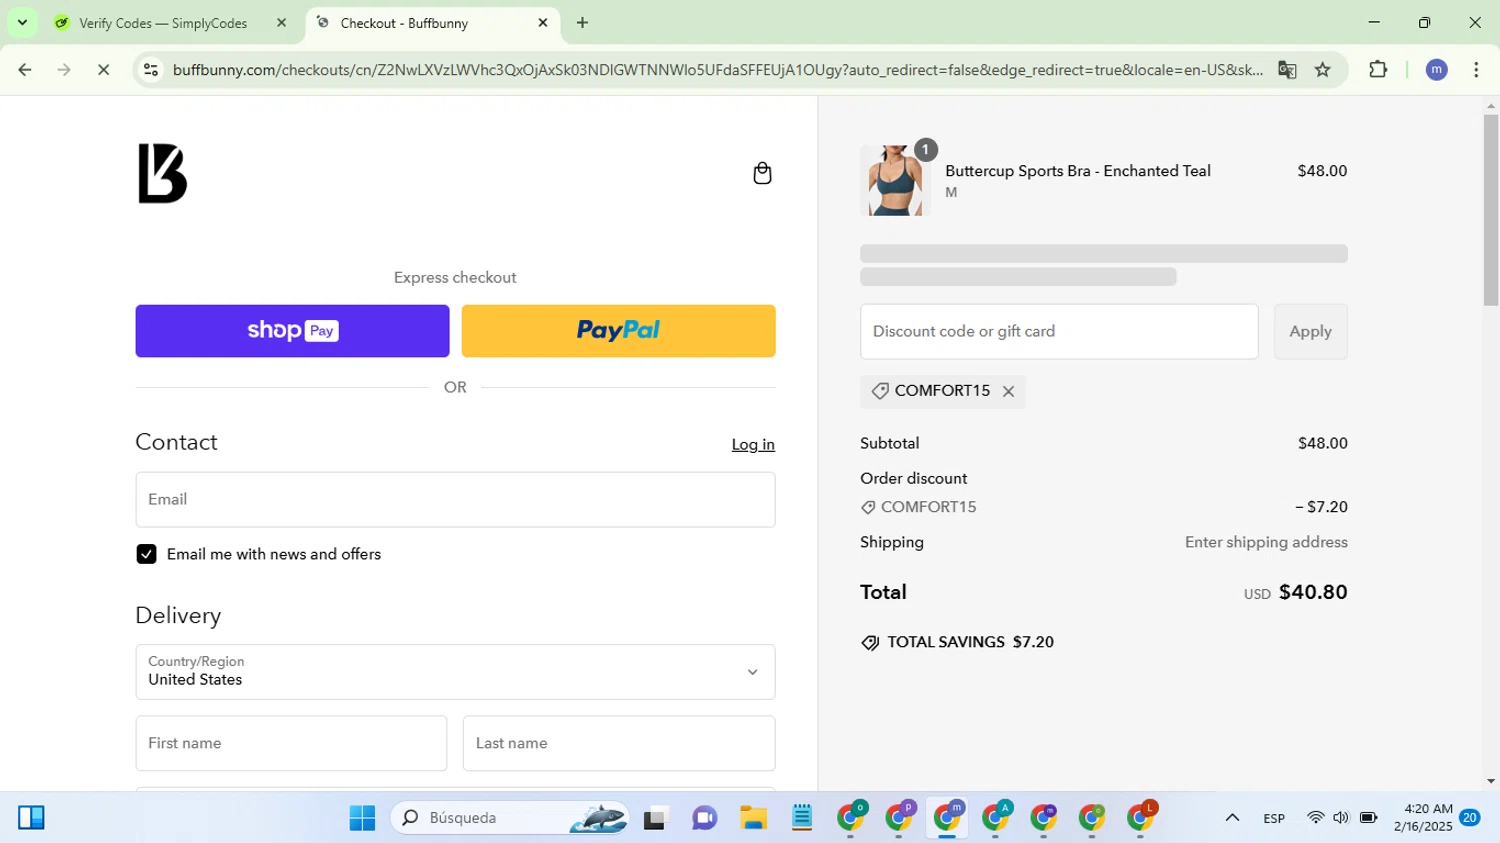Click the taskbar Búsqueda search box
This screenshot has width=1500, height=843.
tap(510, 818)
